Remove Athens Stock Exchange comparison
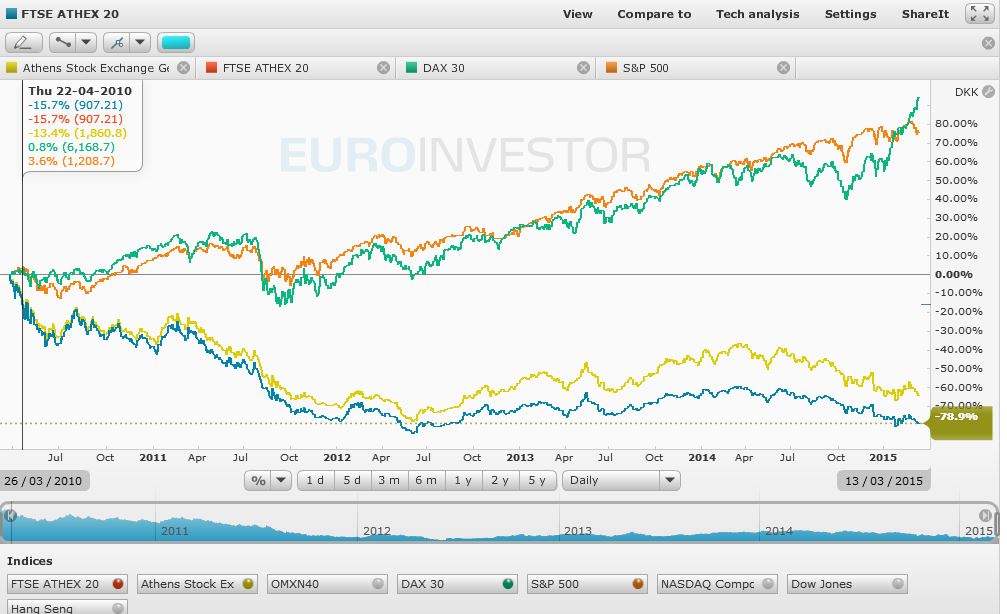This screenshot has width=1007, height=614. coord(184,67)
